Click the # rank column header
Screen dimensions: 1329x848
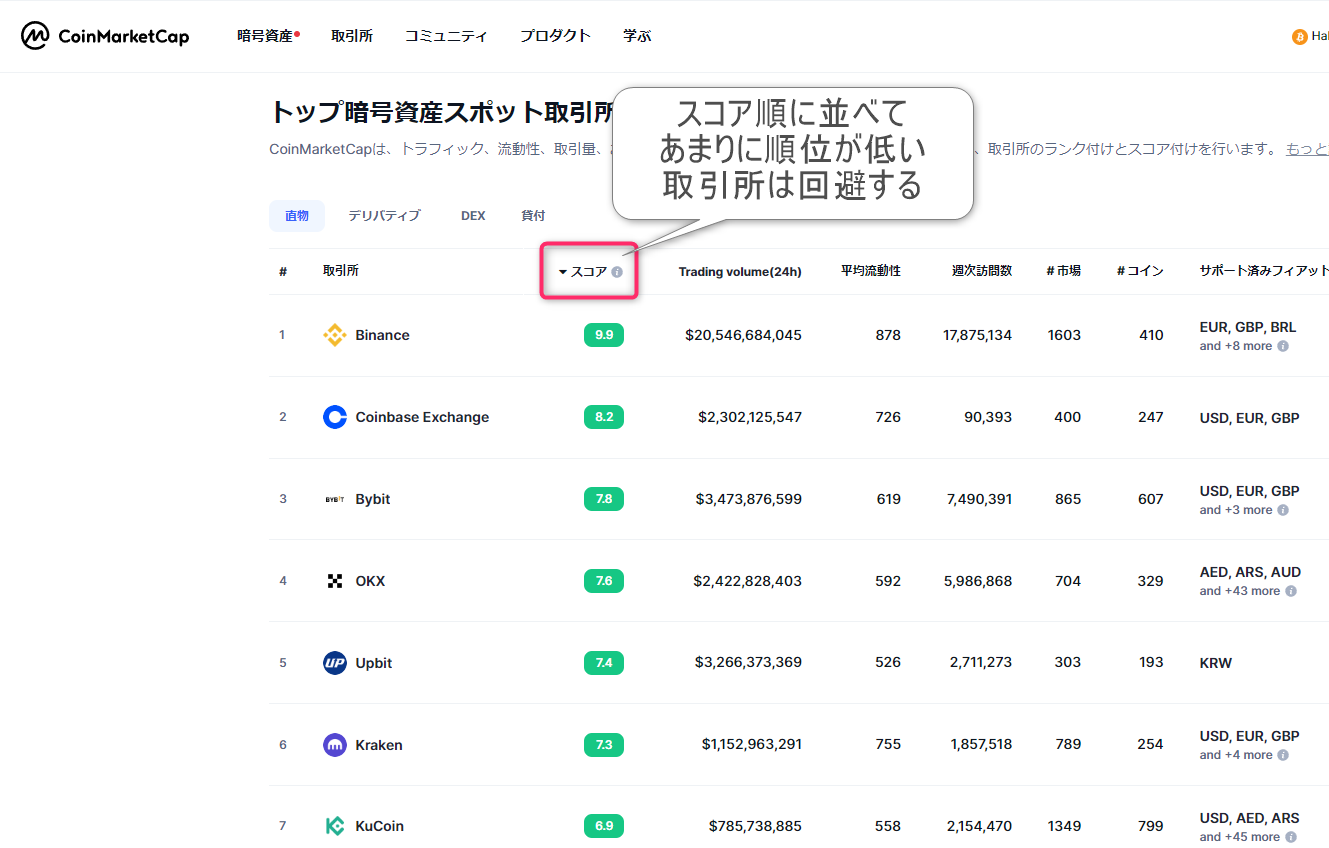click(283, 272)
